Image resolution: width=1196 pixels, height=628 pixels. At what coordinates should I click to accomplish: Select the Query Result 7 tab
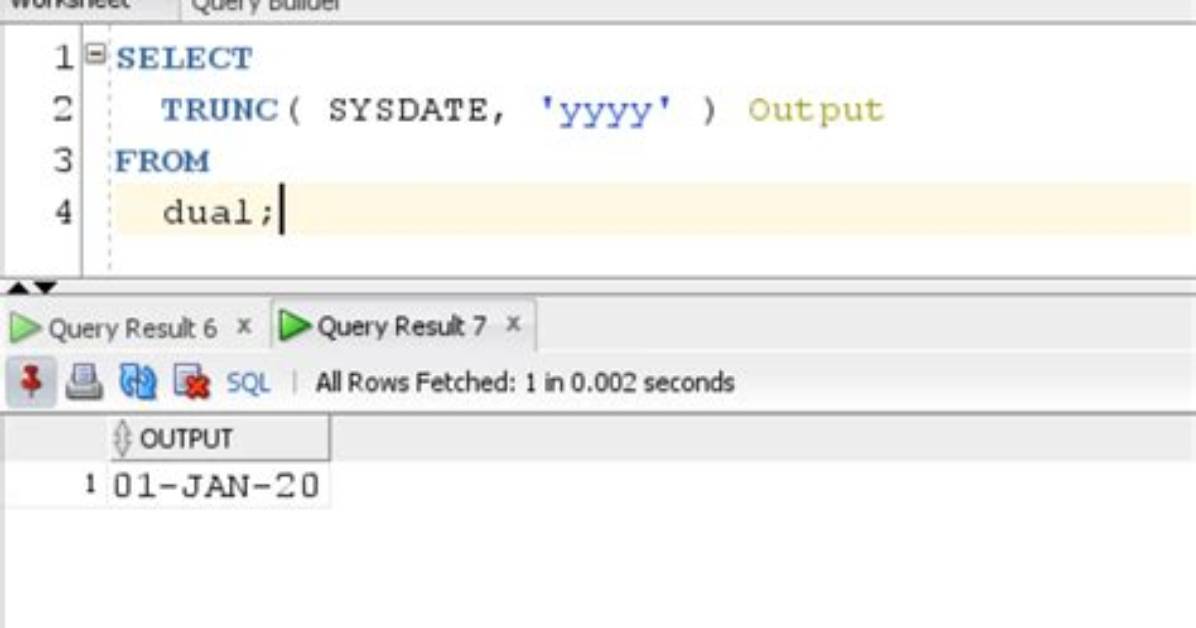(x=401, y=327)
